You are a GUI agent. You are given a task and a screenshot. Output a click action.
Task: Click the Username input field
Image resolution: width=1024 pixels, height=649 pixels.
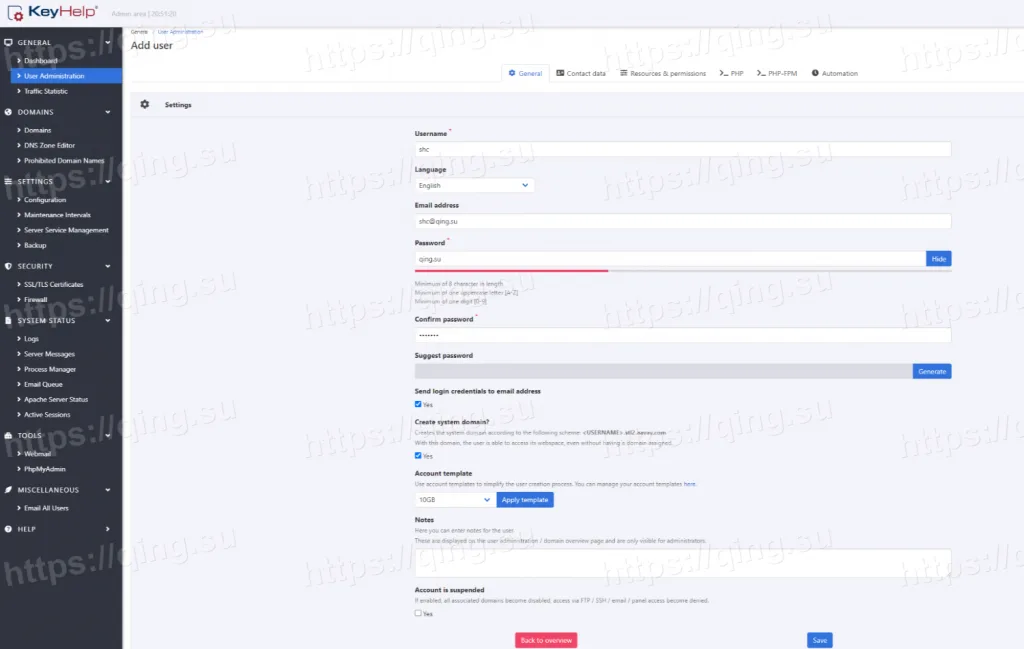point(682,150)
